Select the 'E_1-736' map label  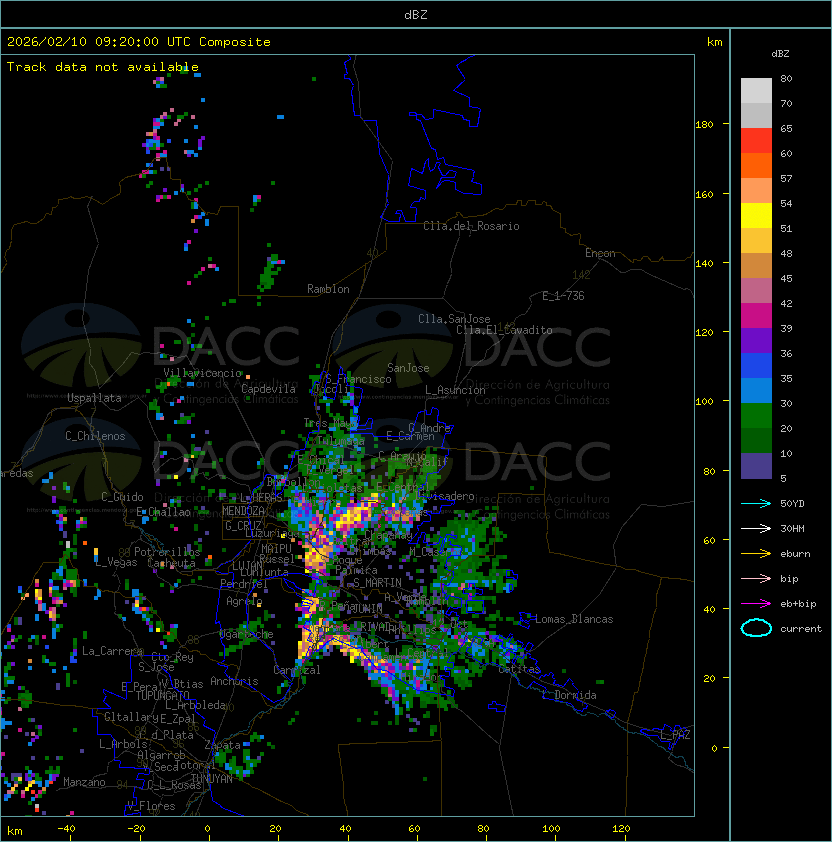point(563,296)
